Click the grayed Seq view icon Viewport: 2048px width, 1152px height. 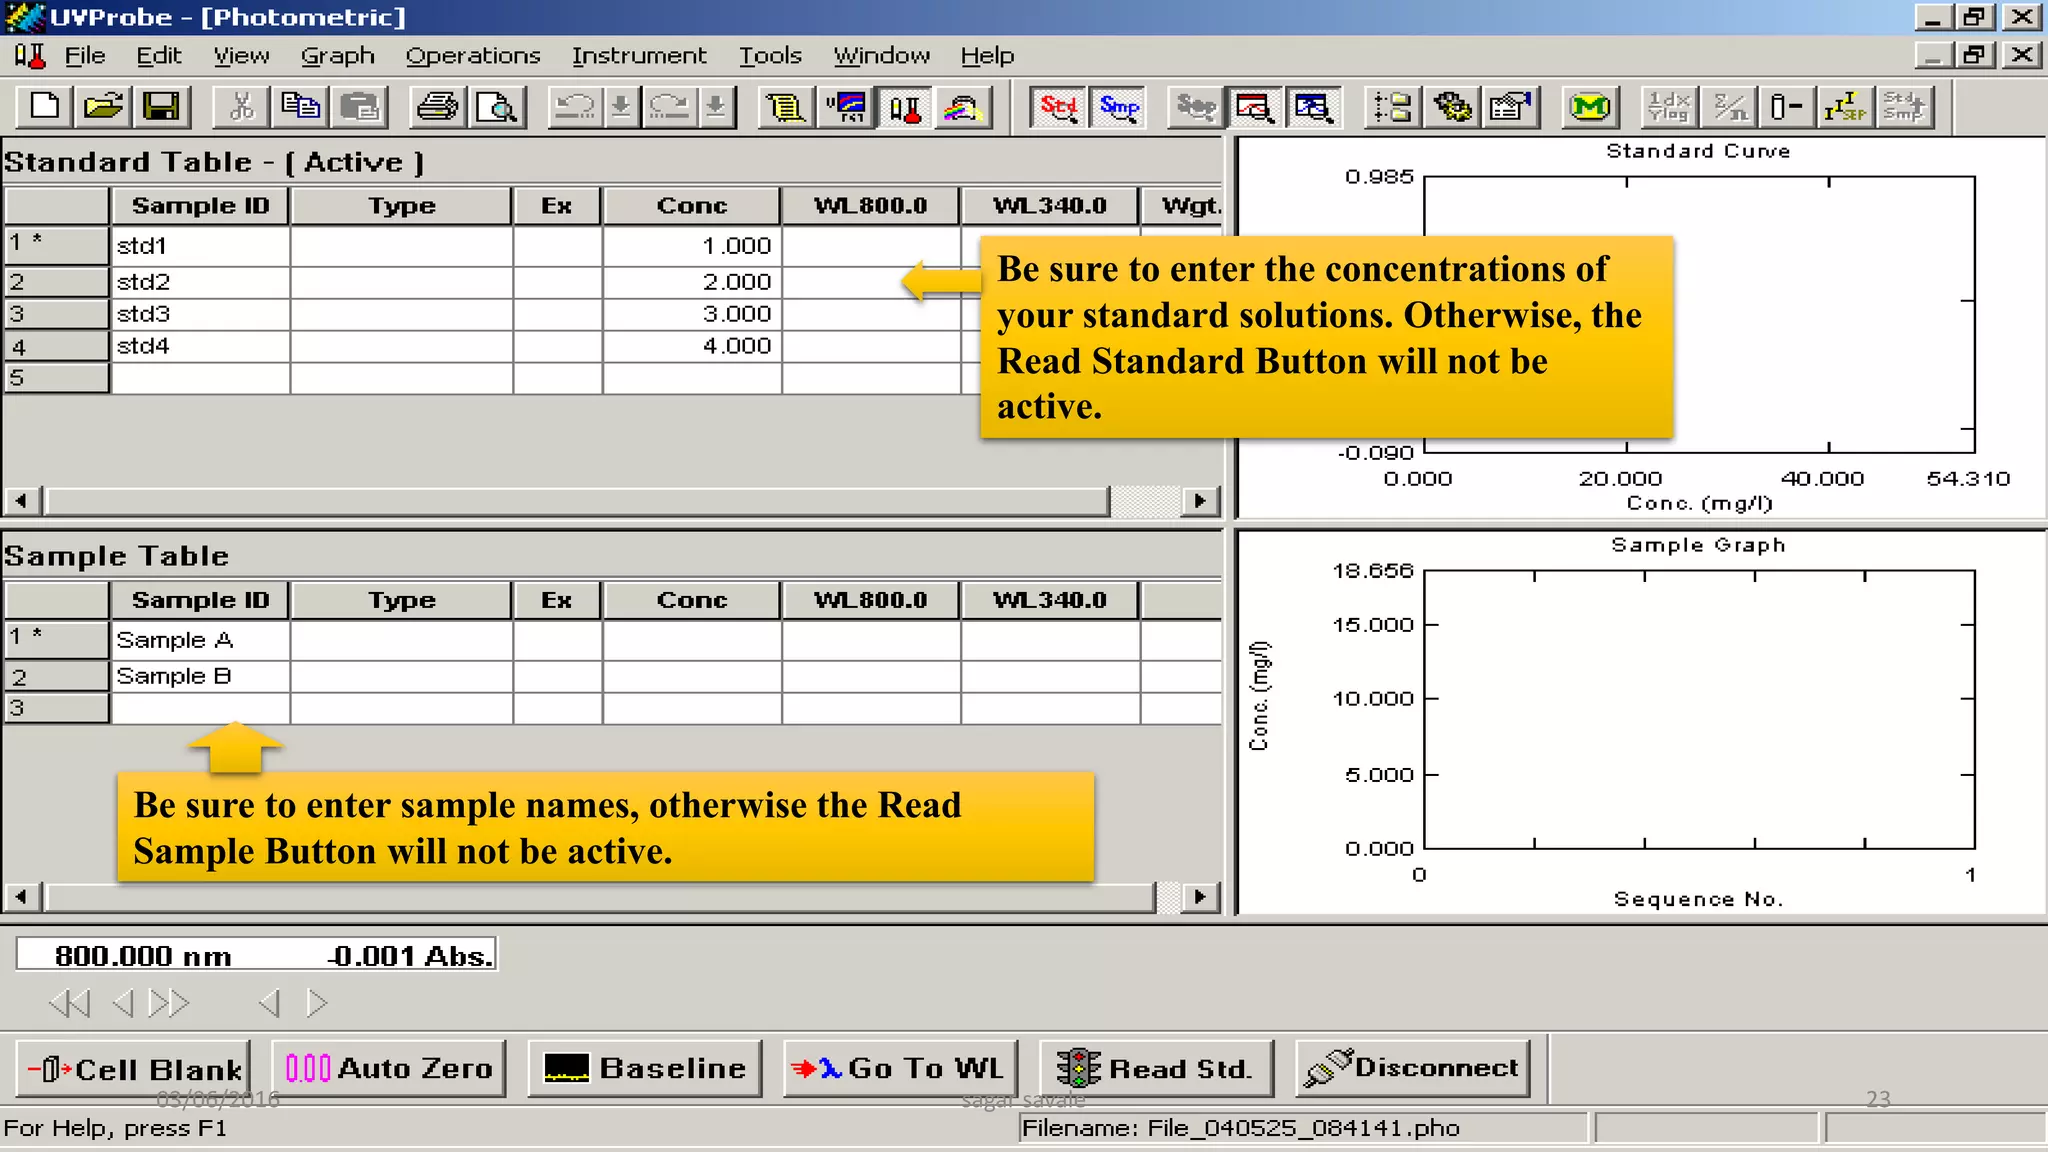(1196, 107)
